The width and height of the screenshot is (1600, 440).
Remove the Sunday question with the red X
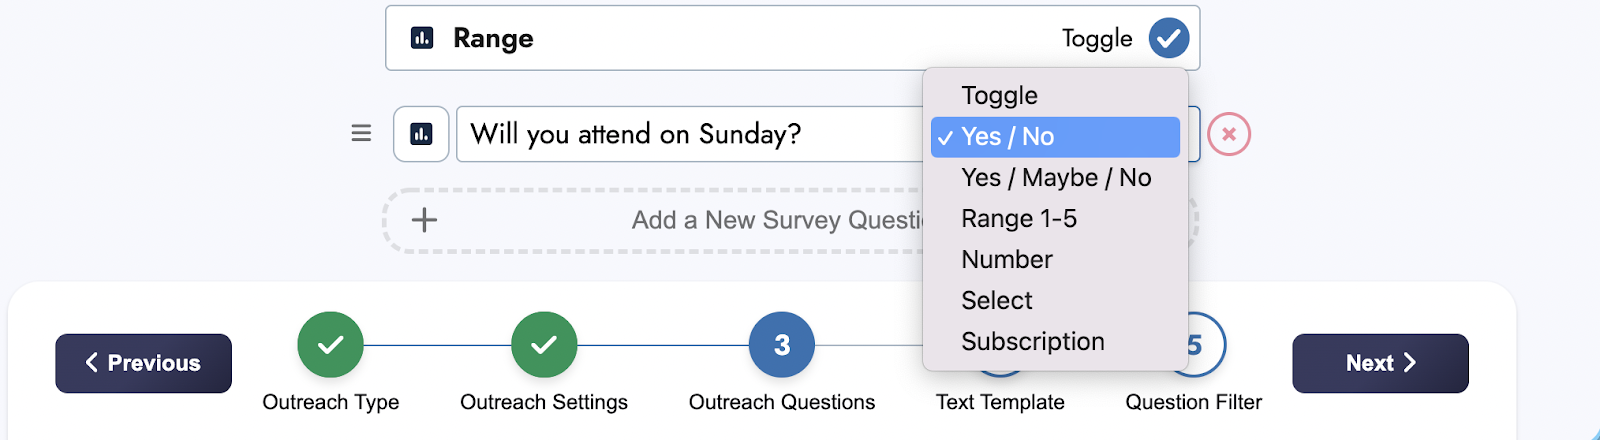pyautogui.click(x=1229, y=134)
